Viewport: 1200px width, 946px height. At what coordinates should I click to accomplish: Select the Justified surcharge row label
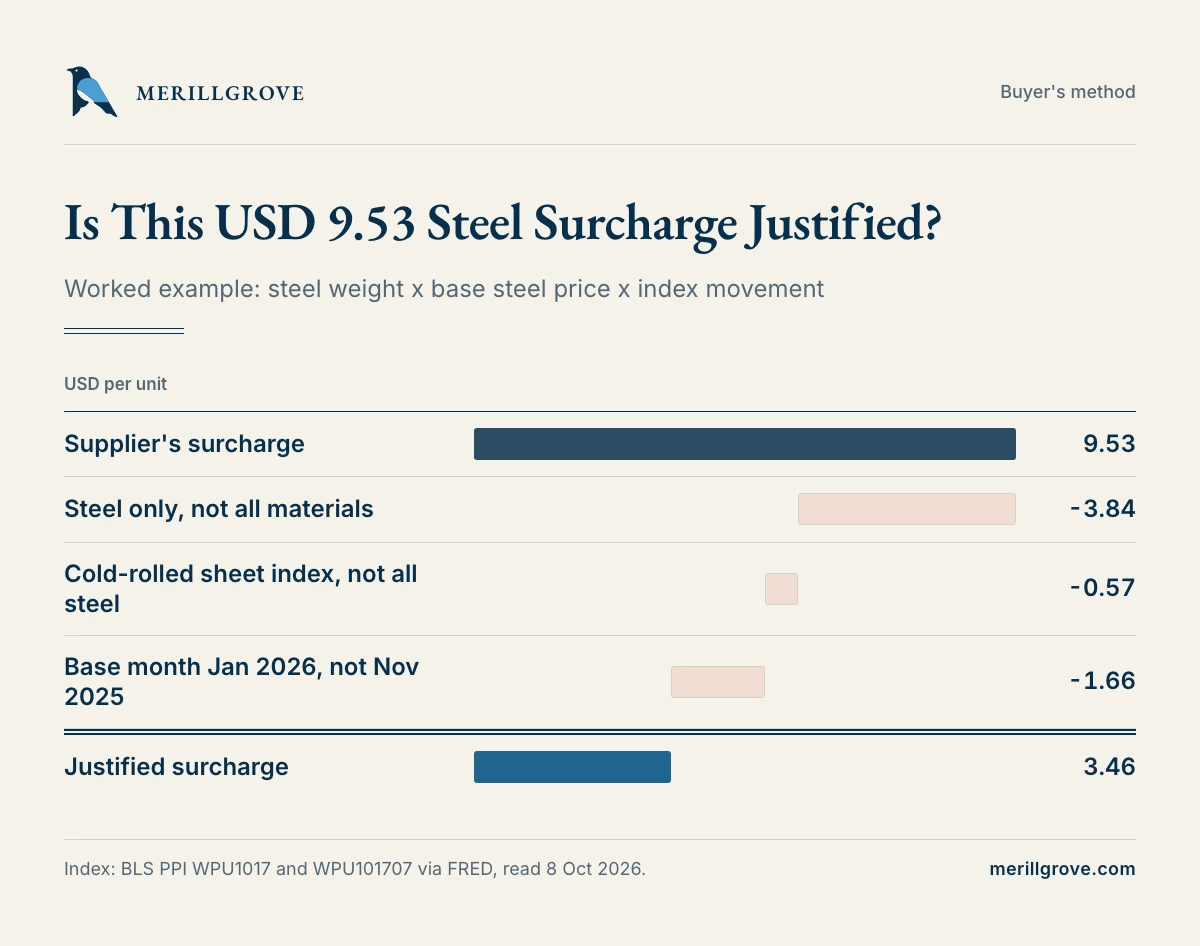176,767
